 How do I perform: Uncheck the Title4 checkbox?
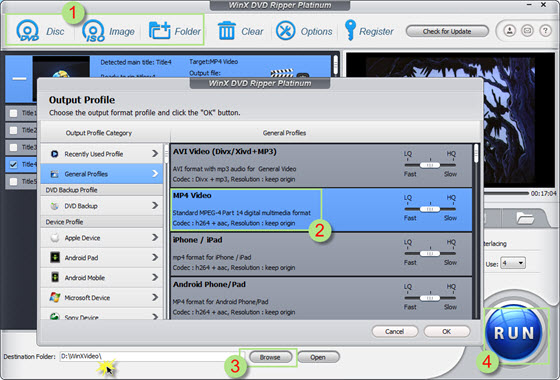[x=13, y=164]
